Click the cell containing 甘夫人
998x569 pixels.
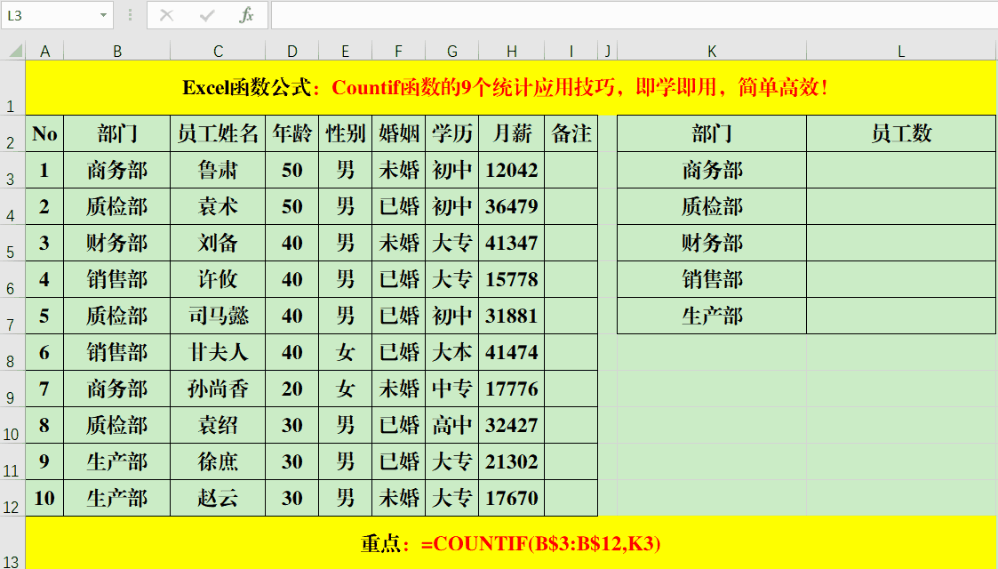coord(218,353)
